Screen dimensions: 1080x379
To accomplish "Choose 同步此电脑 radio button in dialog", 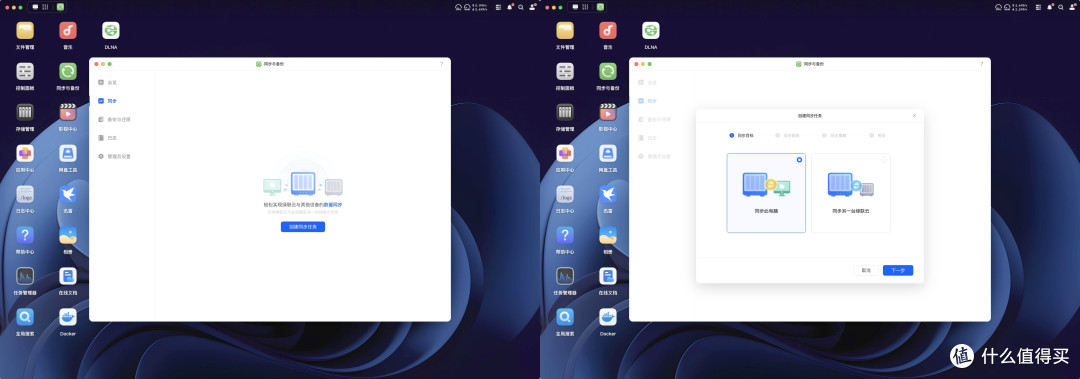I will tap(799, 159).
